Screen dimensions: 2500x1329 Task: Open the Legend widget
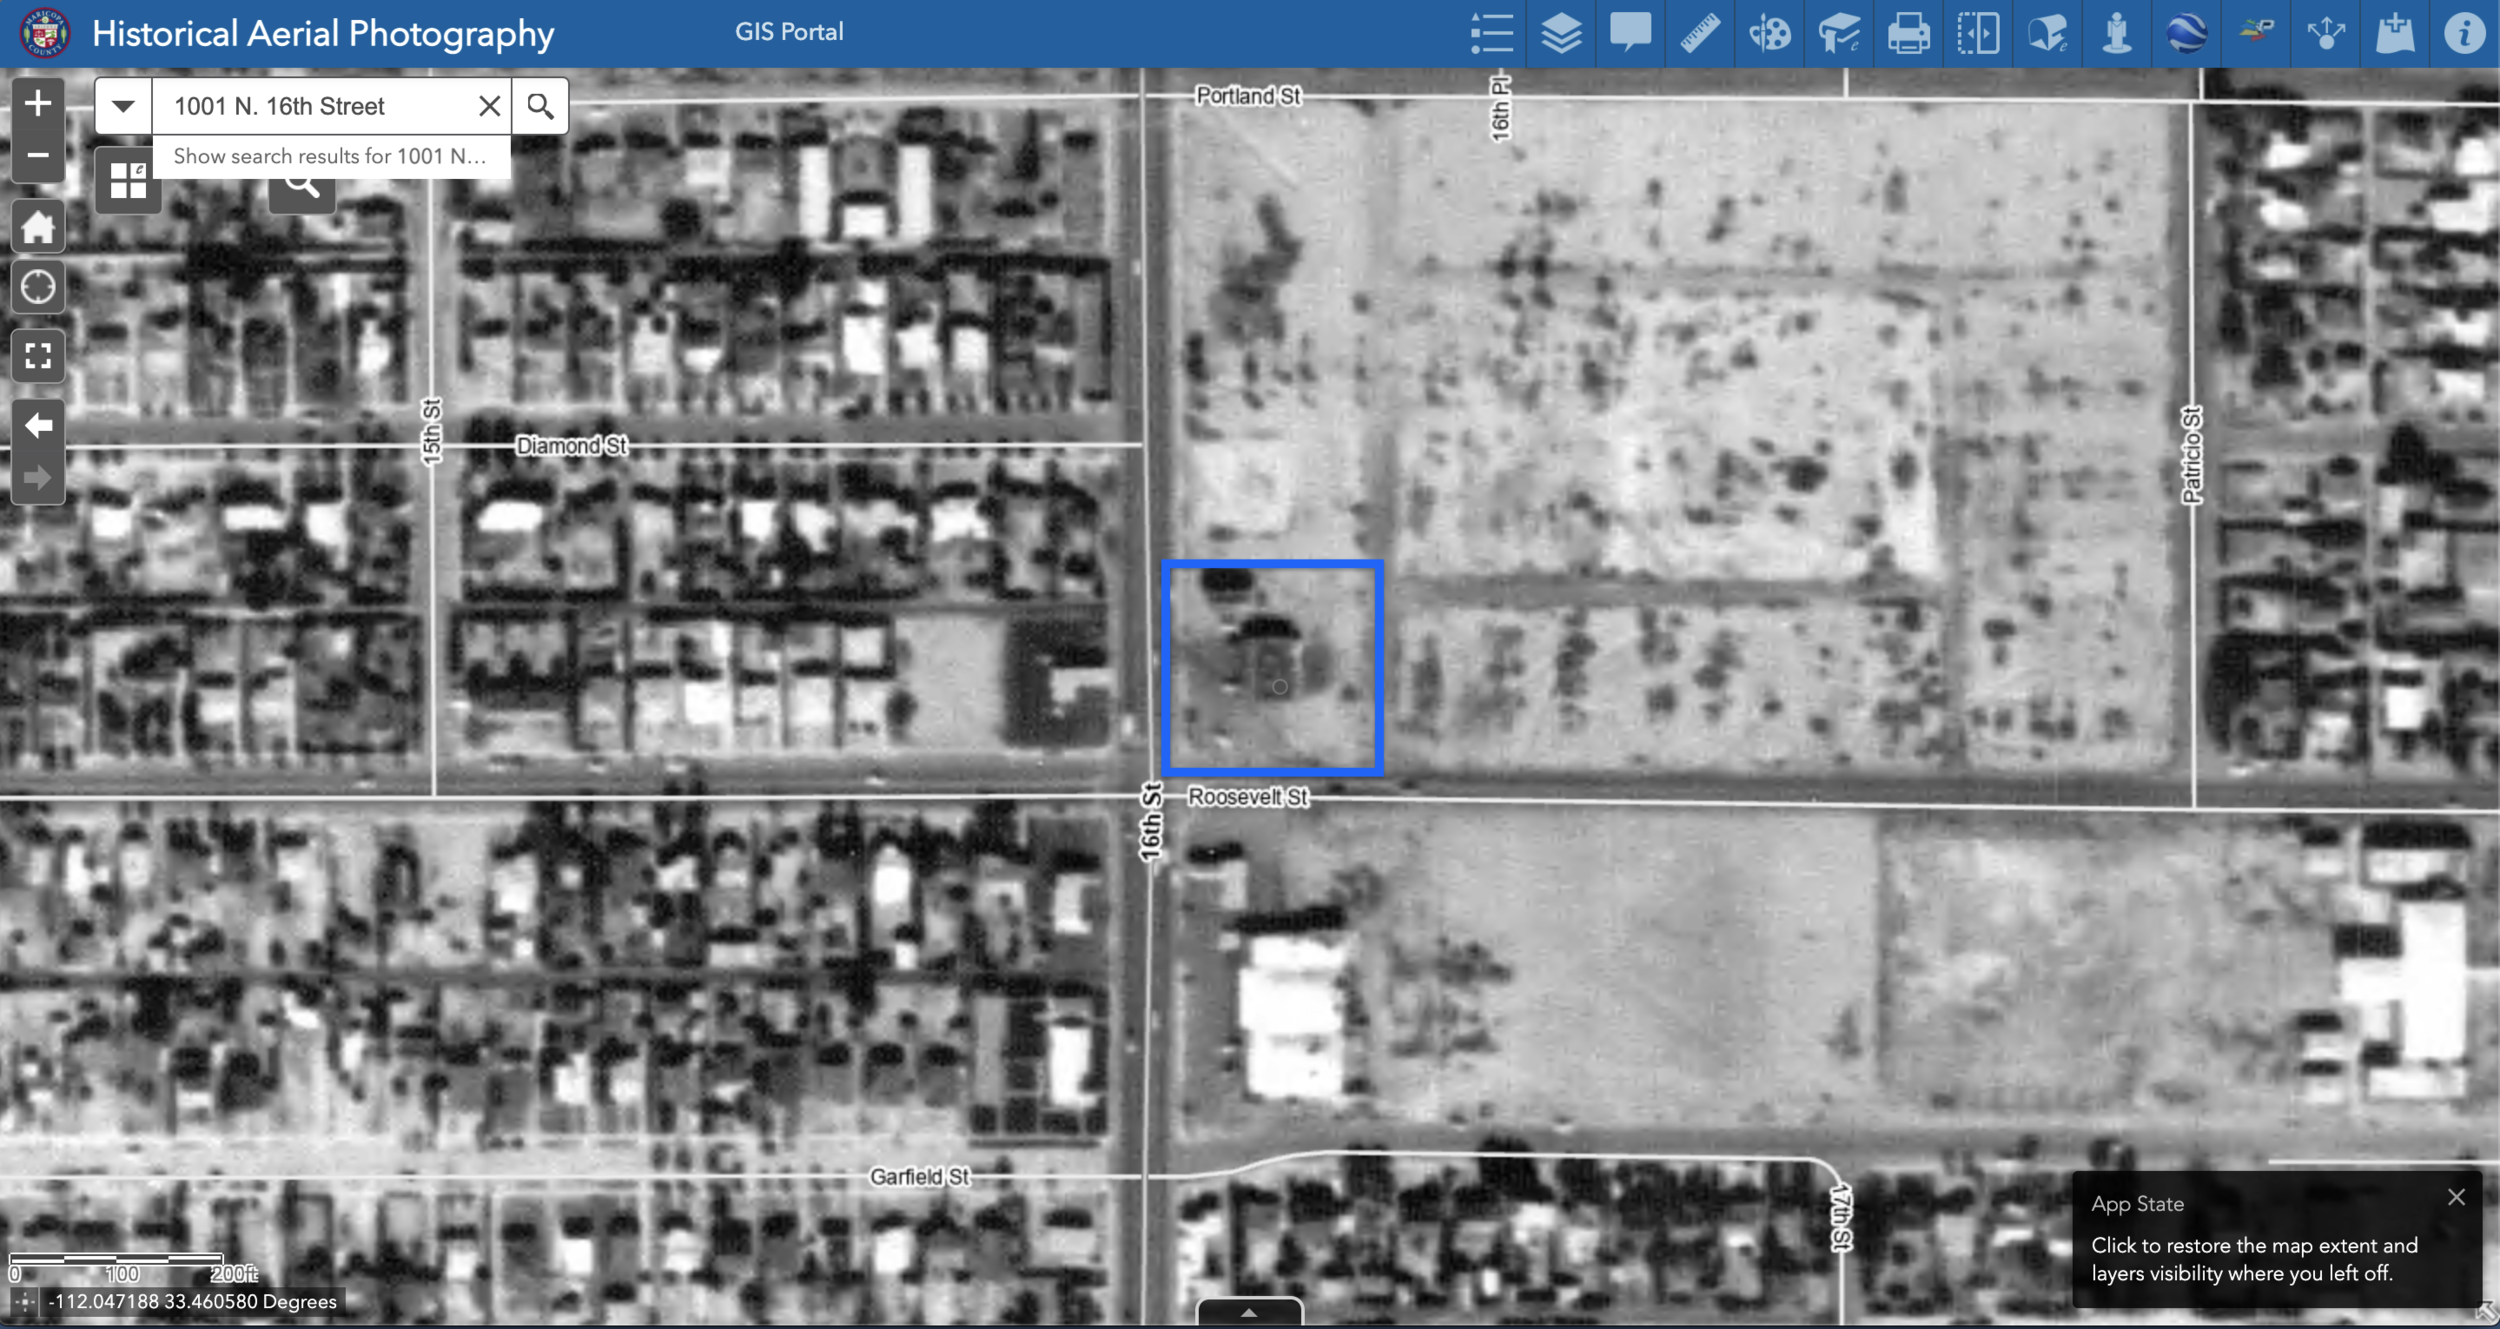(x=1491, y=34)
